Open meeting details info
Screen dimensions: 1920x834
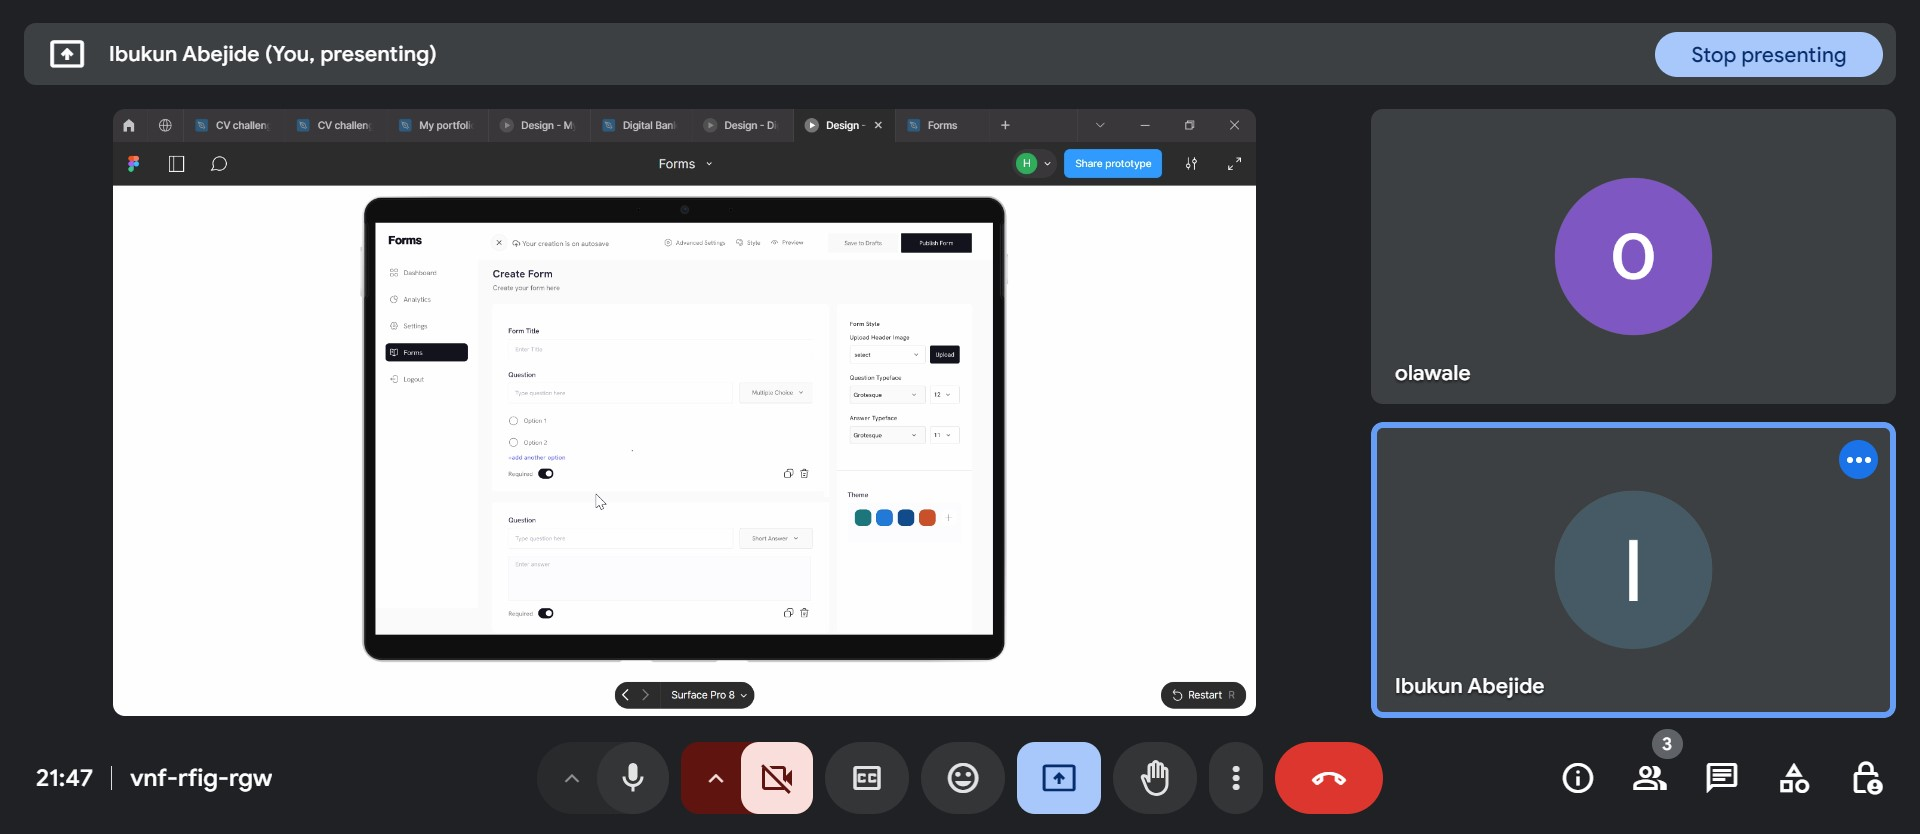[1577, 778]
